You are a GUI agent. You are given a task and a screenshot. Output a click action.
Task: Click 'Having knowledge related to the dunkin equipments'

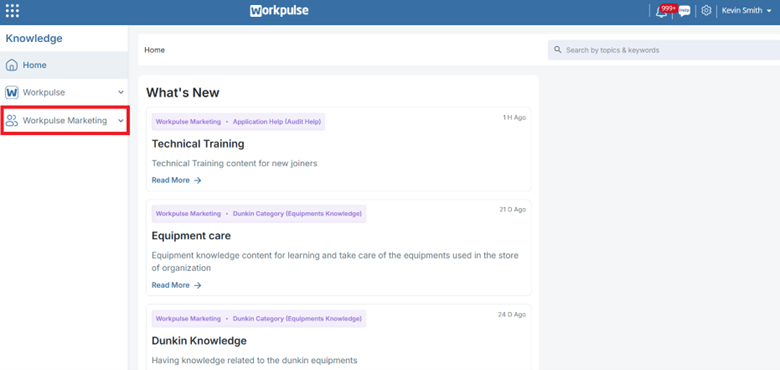[255, 361]
